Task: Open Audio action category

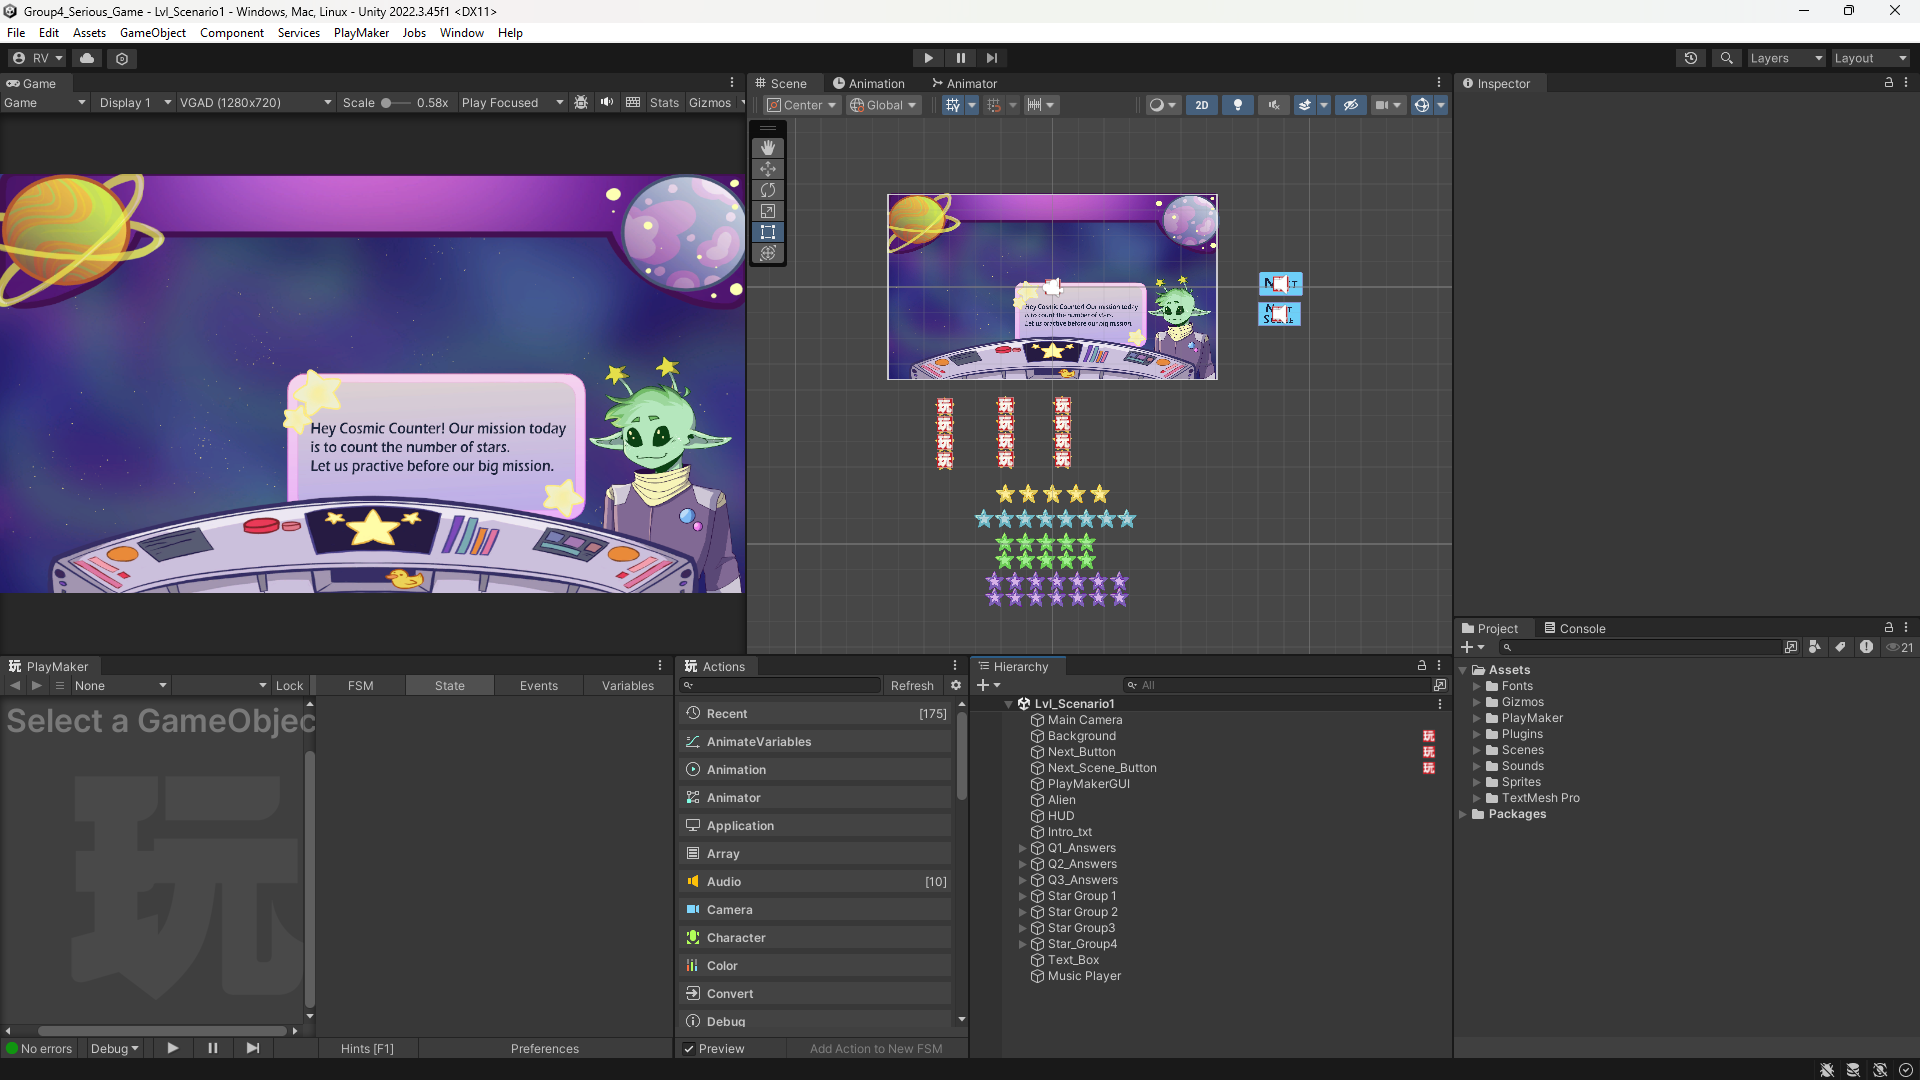Action: [x=816, y=881]
